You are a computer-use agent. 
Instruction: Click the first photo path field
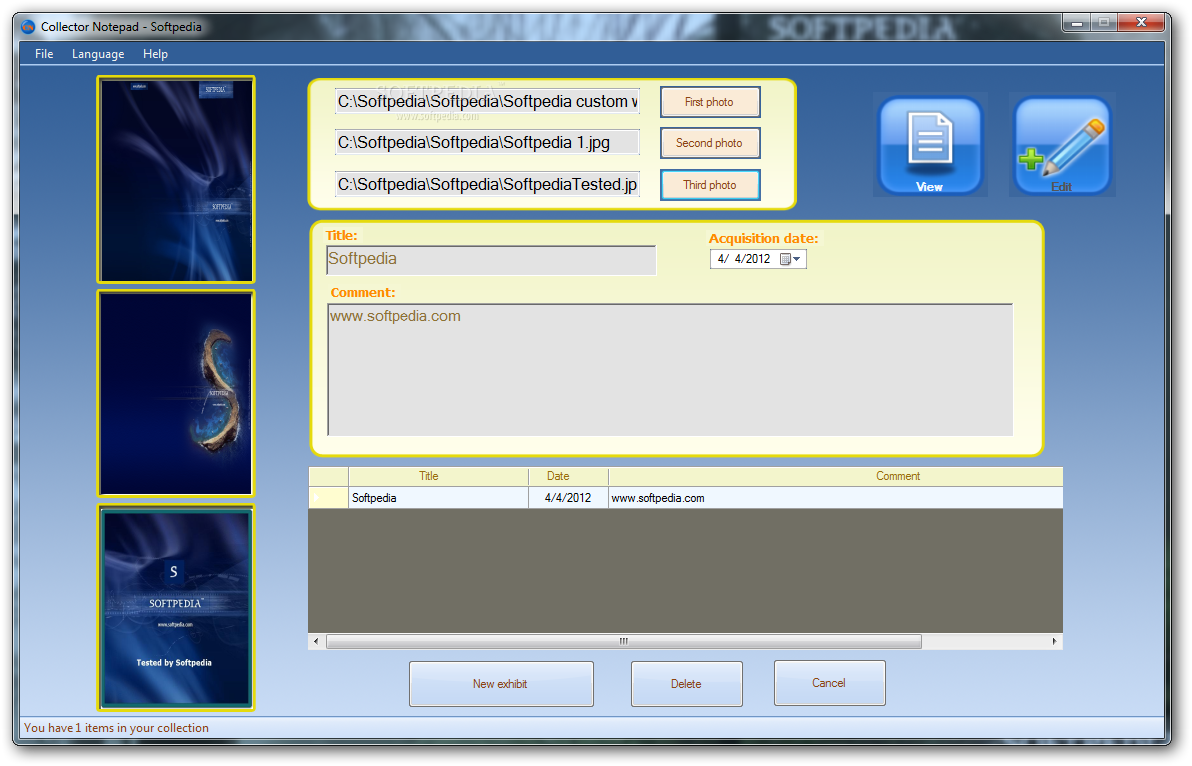[x=487, y=101]
